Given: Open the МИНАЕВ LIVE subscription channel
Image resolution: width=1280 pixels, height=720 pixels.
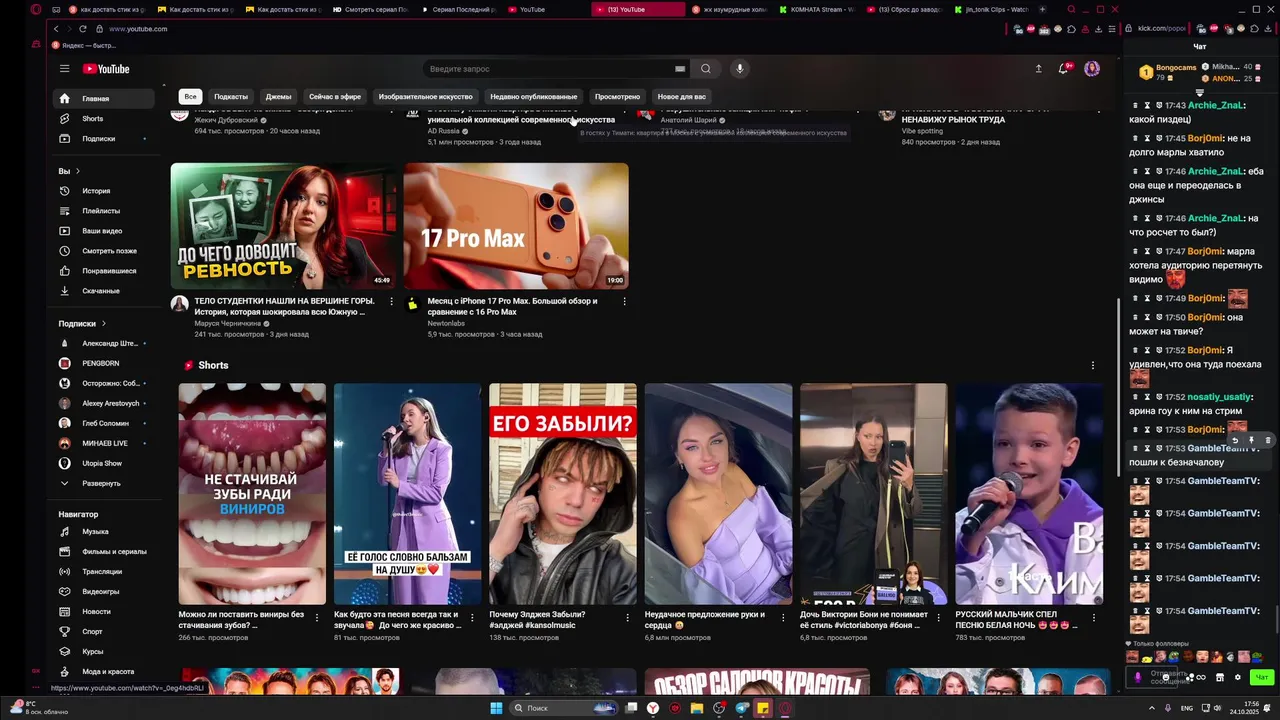Looking at the screenshot, I should pyautogui.click(x=104, y=443).
